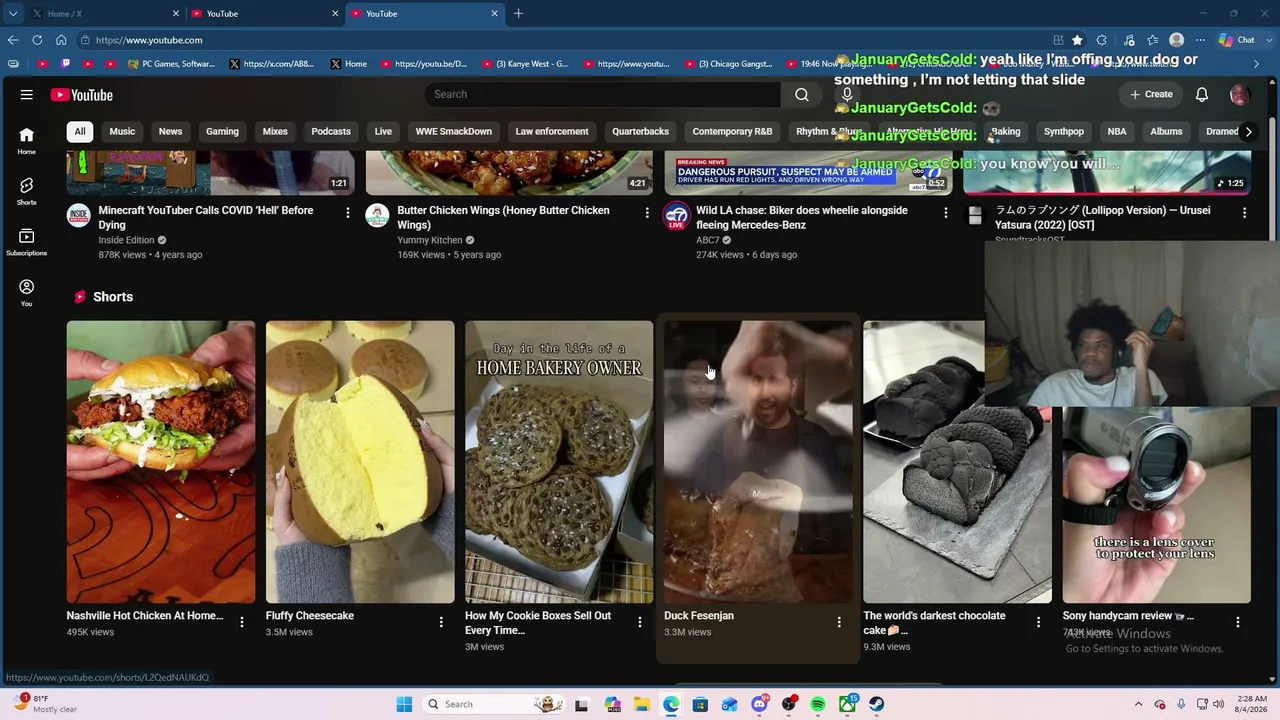Image resolution: width=1280 pixels, height=720 pixels.
Task: Click the Yummy Kitchen channel avatar
Action: click(377, 215)
